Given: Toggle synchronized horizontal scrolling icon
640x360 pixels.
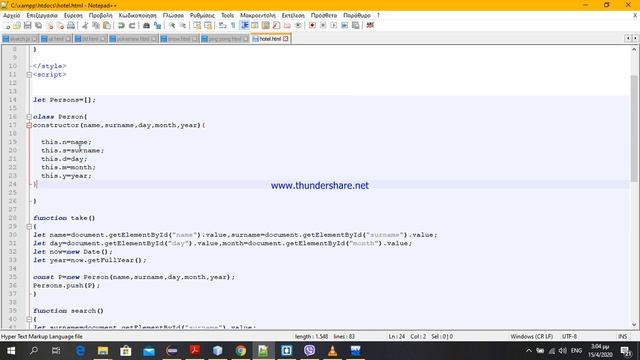Looking at the screenshot, I should [x=208, y=25].
